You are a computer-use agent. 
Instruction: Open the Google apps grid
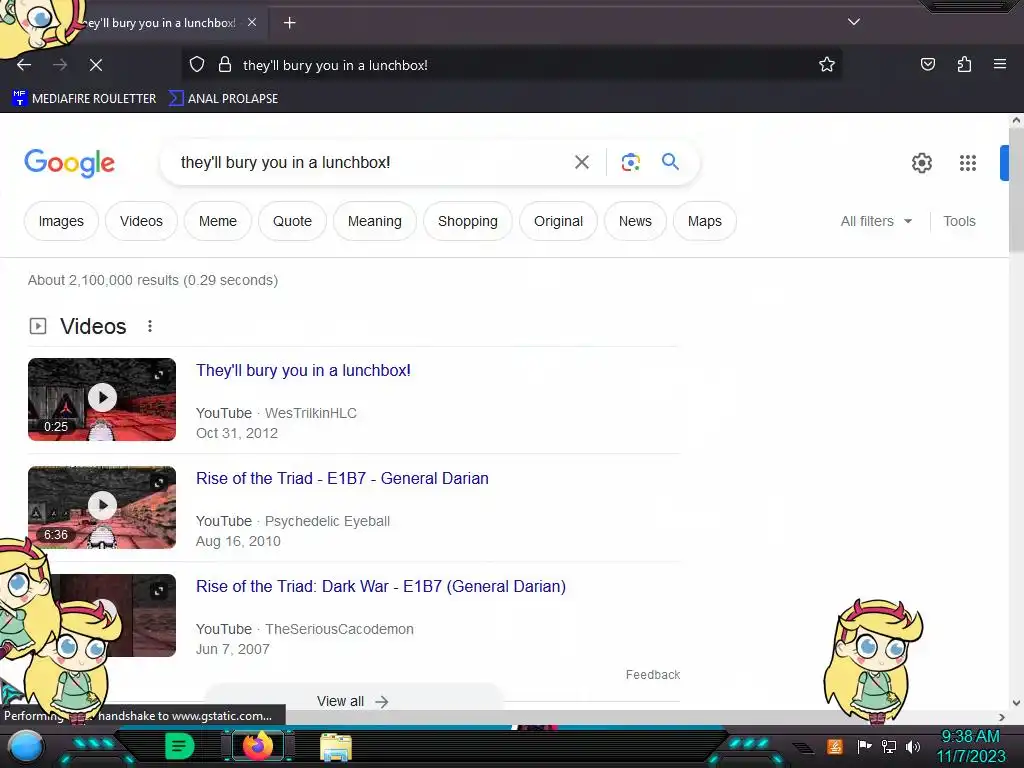pyautogui.click(x=968, y=163)
